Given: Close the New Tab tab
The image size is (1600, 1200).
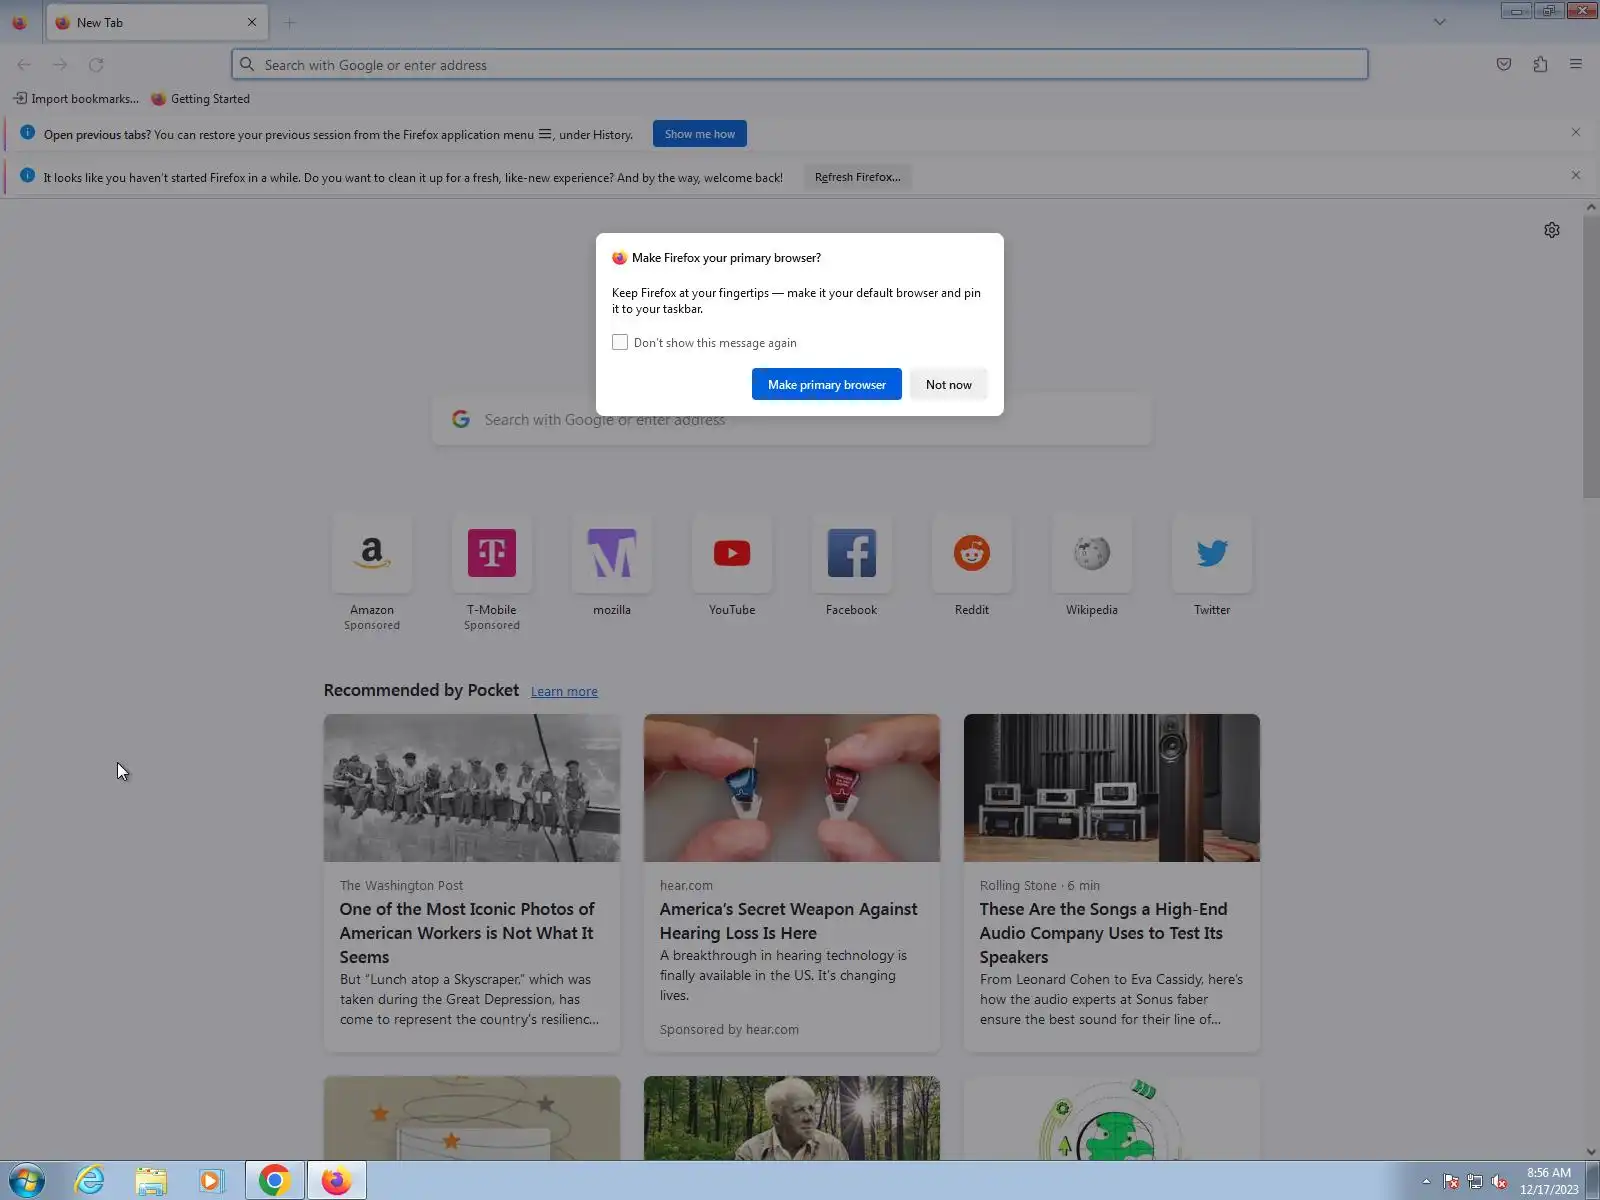Looking at the screenshot, I should (x=252, y=22).
